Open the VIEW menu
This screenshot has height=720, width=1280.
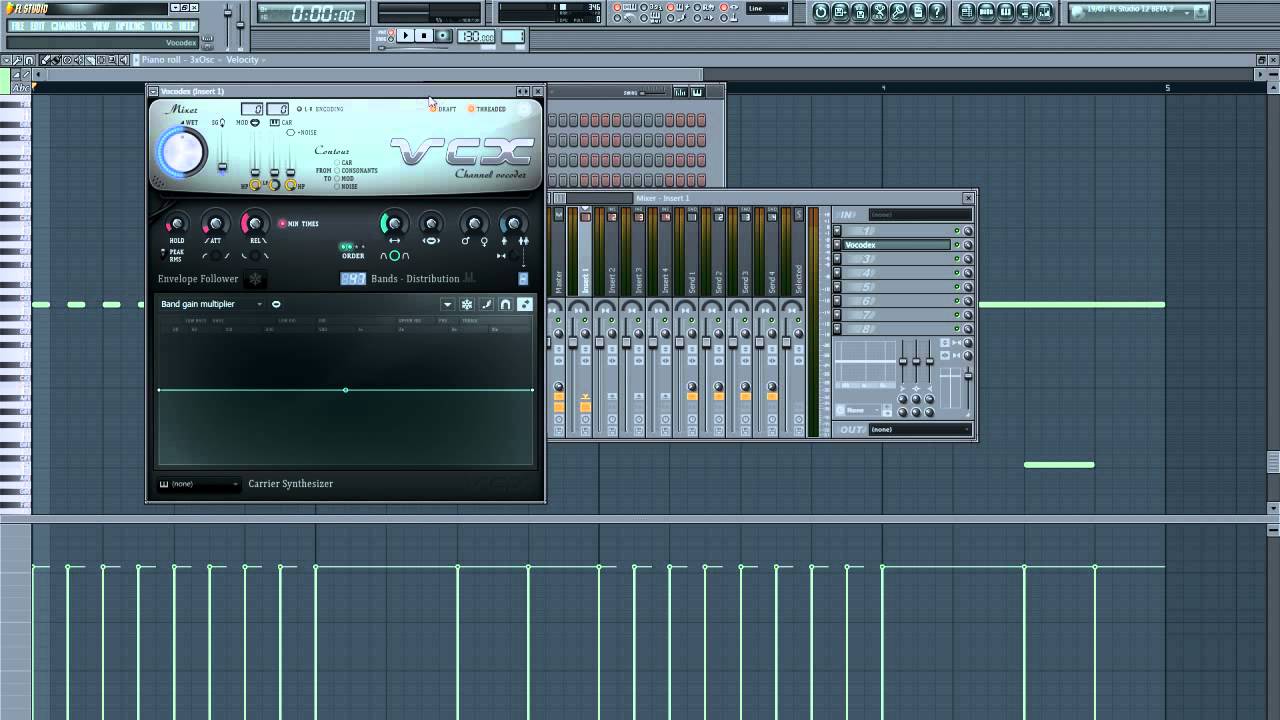(x=101, y=26)
